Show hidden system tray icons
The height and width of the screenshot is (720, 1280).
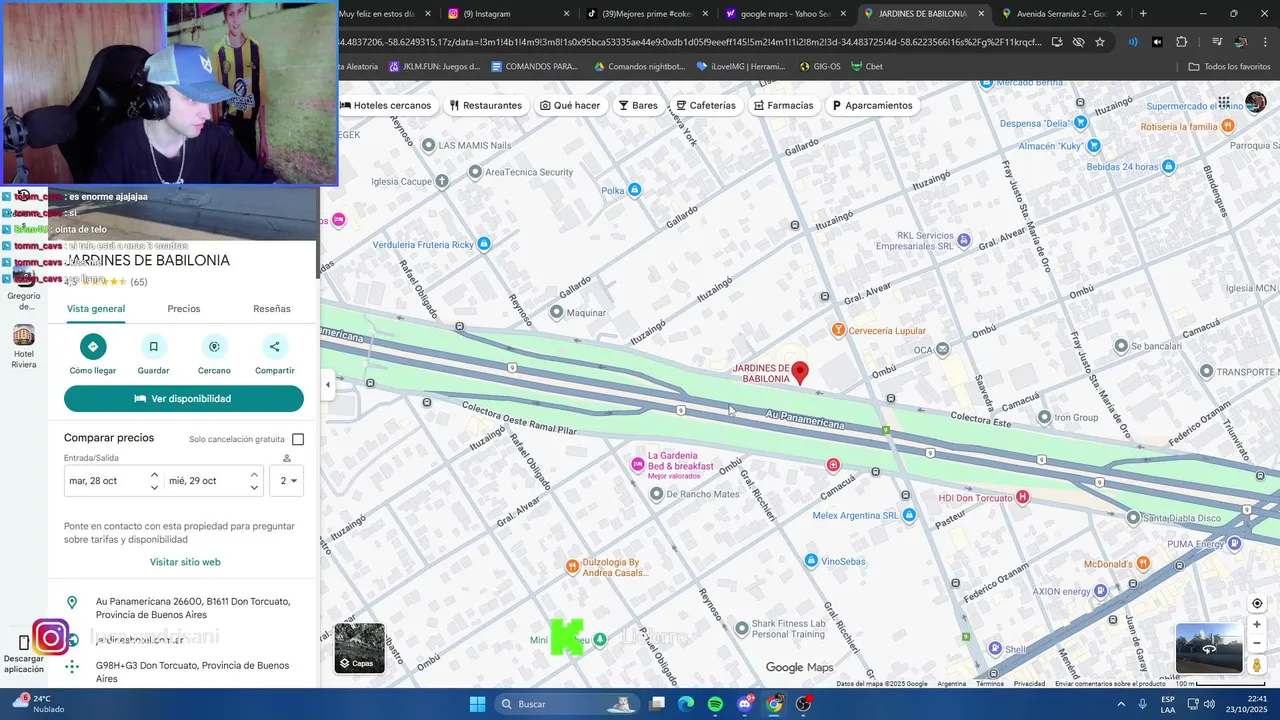pyautogui.click(x=1121, y=704)
